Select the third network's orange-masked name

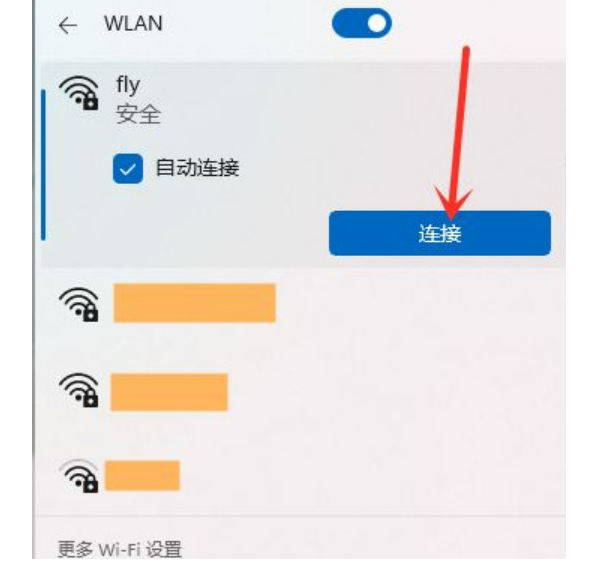pos(169,392)
